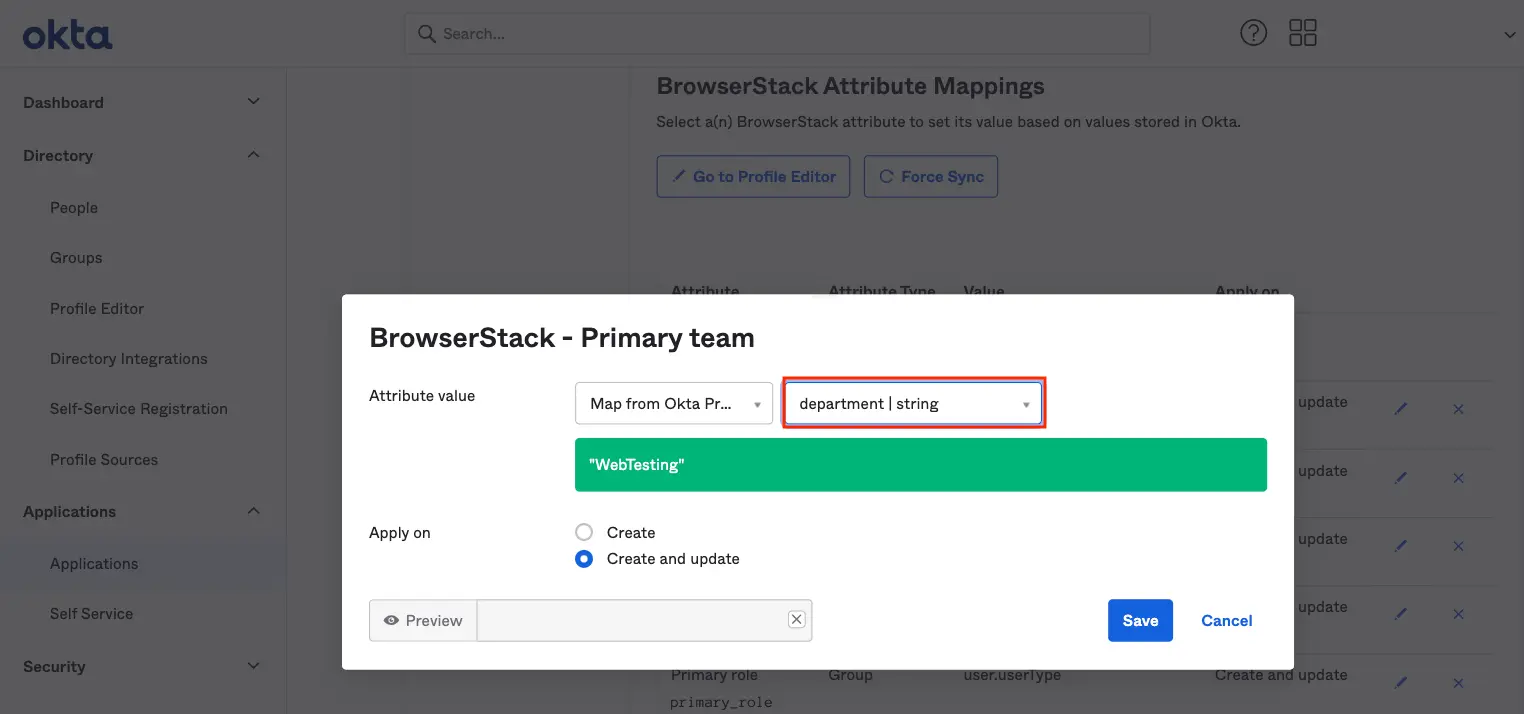Click the search magnifier icon

(426, 34)
